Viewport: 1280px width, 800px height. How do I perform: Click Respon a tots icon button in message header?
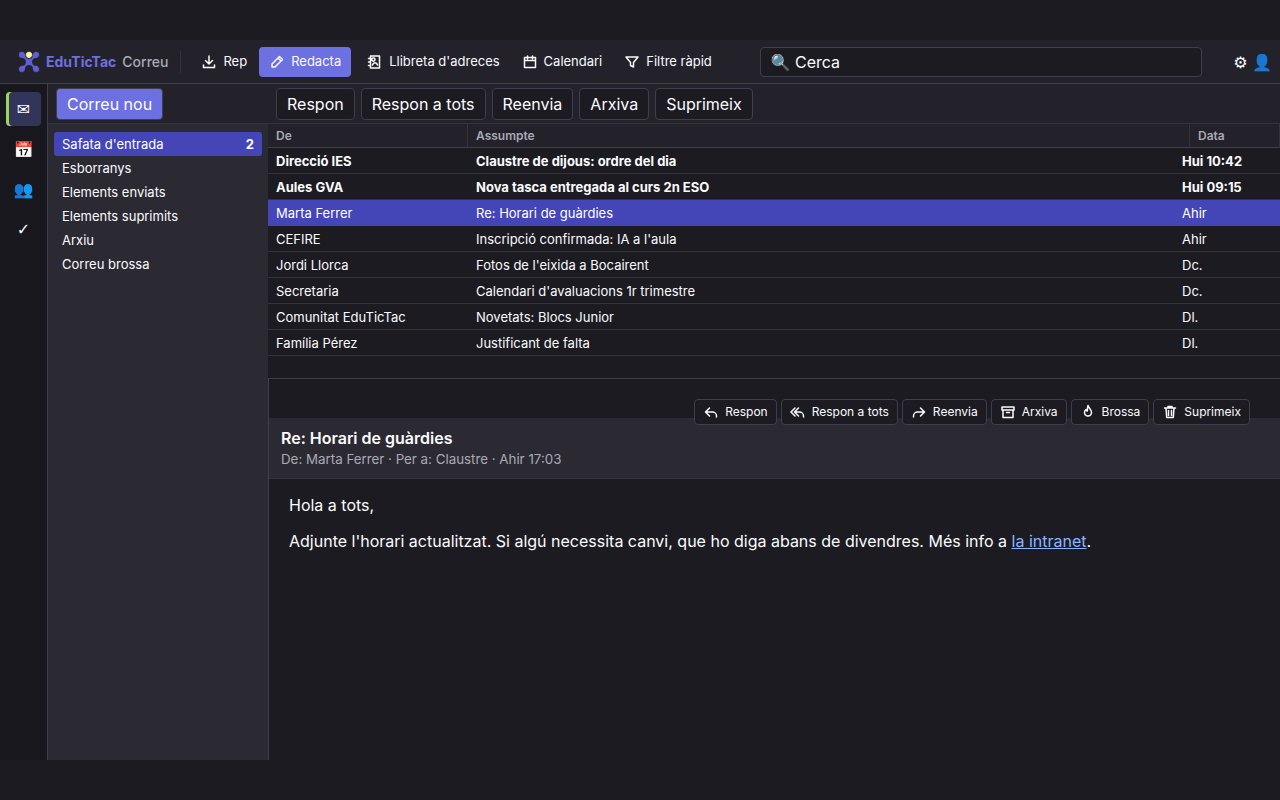tap(839, 412)
